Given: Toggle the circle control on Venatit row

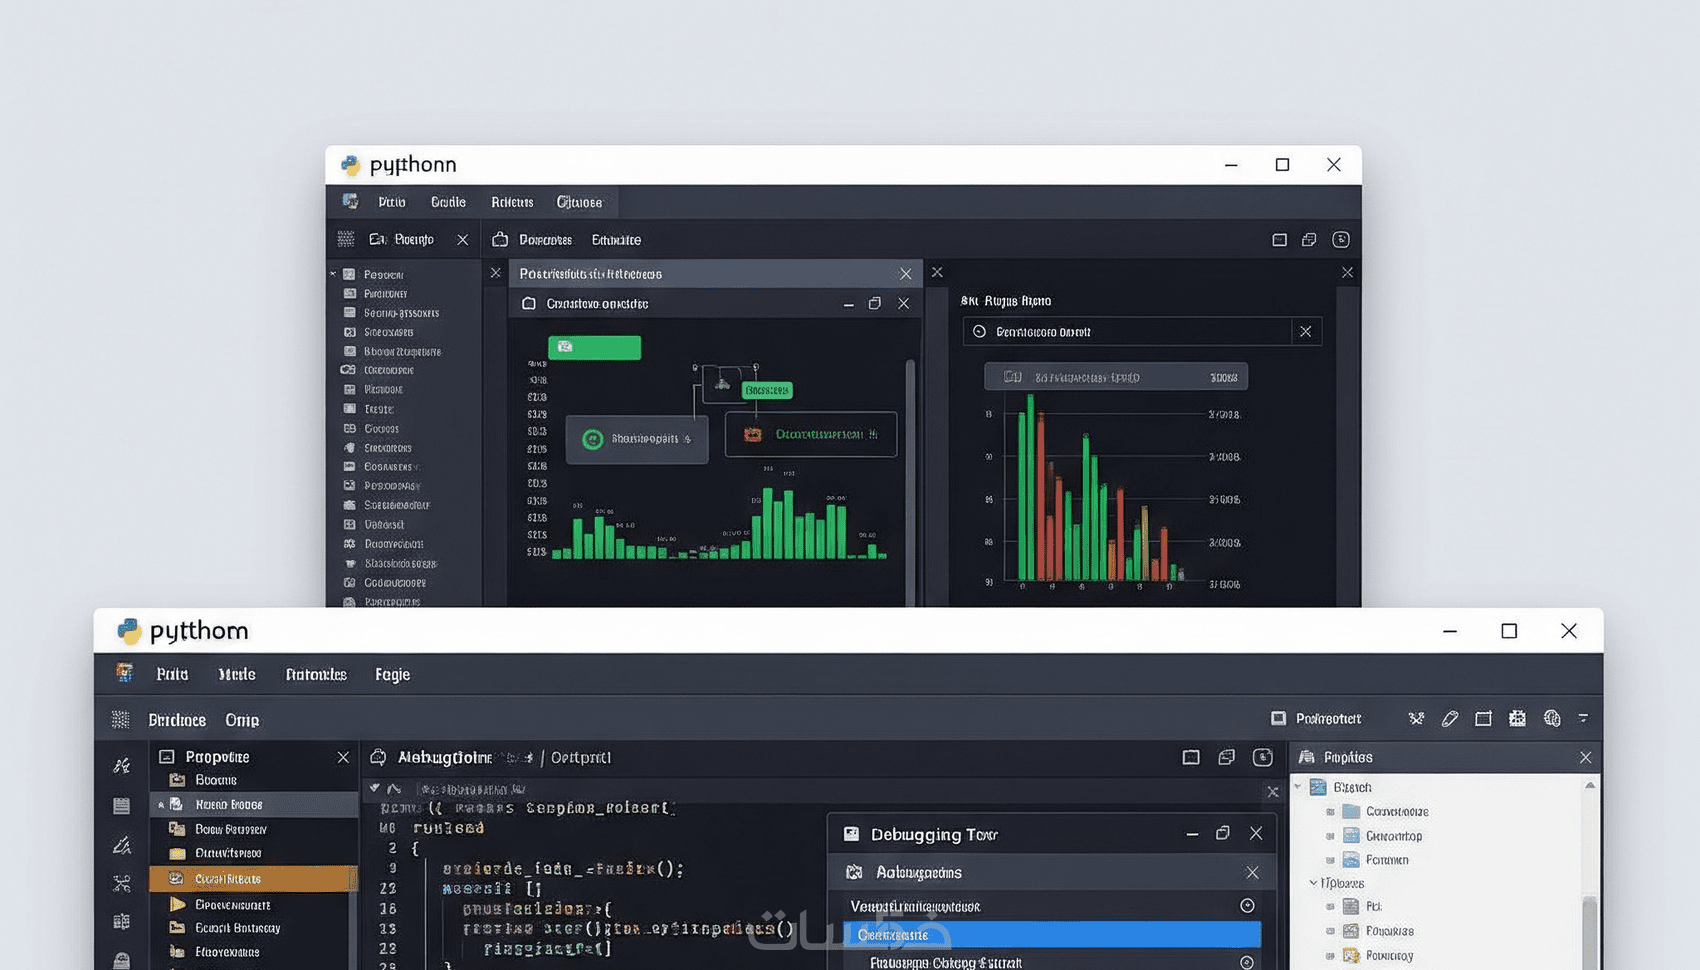Looking at the screenshot, I should (1247, 905).
